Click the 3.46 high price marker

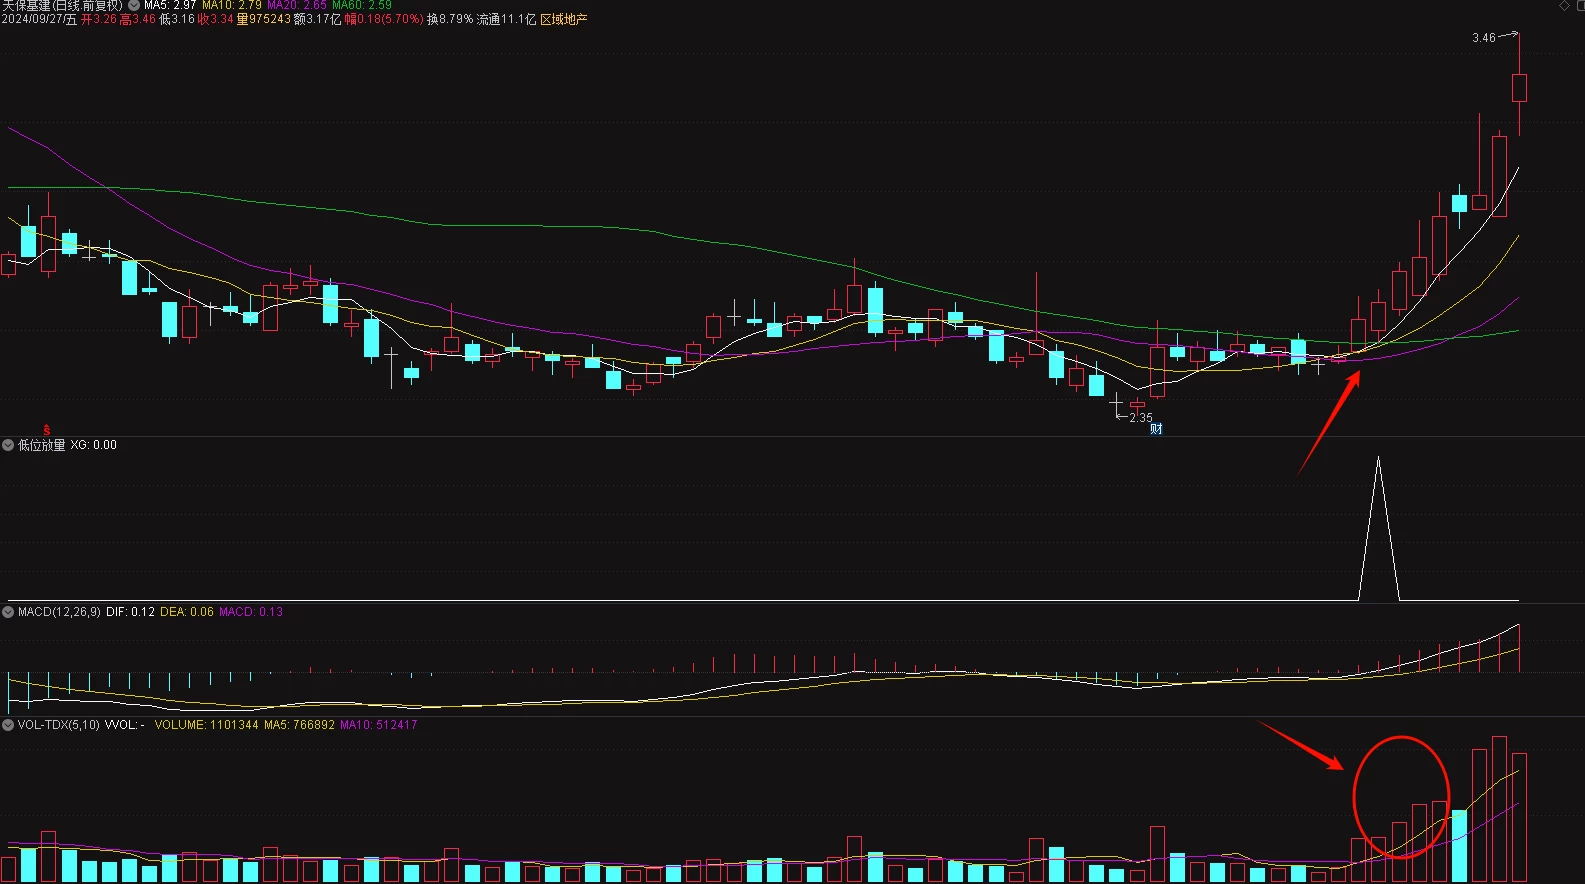pyautogui.click(x=1484, y=38)
